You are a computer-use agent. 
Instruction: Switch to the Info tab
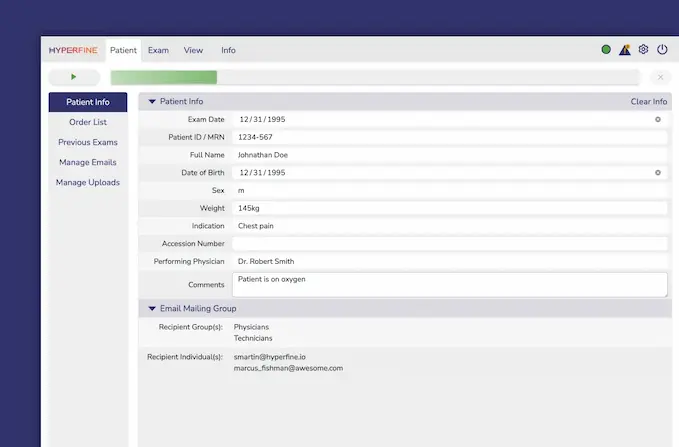click(228, 50)
